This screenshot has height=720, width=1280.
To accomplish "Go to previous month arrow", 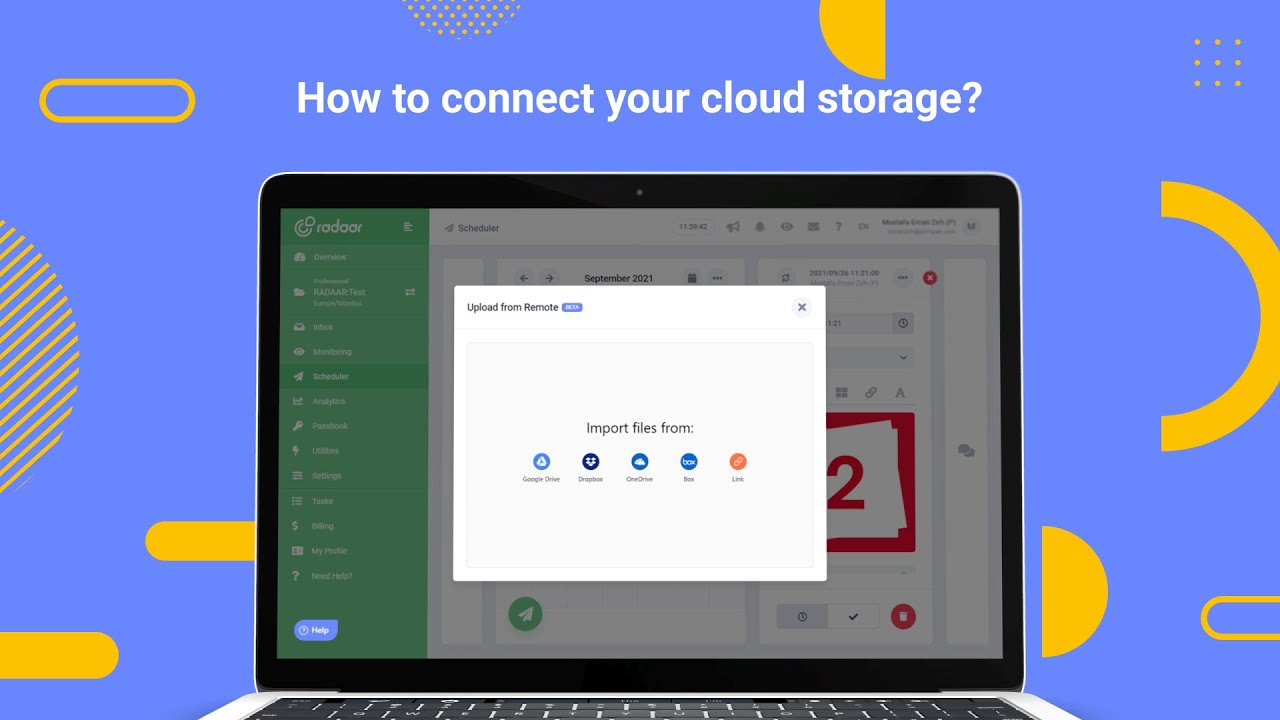I will click(x=524, y=278).
